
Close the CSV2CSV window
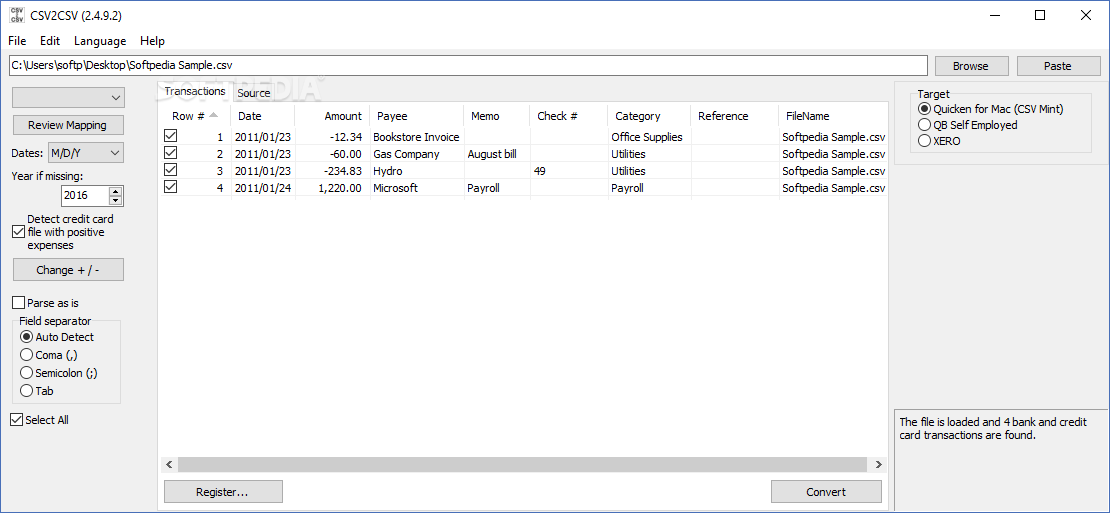pos(1085,16)
